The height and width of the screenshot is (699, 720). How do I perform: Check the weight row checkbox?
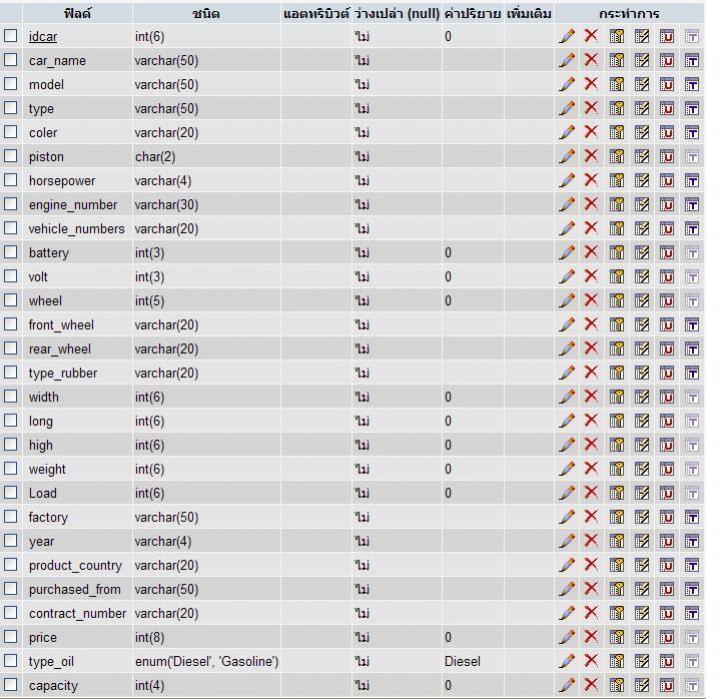11,468
